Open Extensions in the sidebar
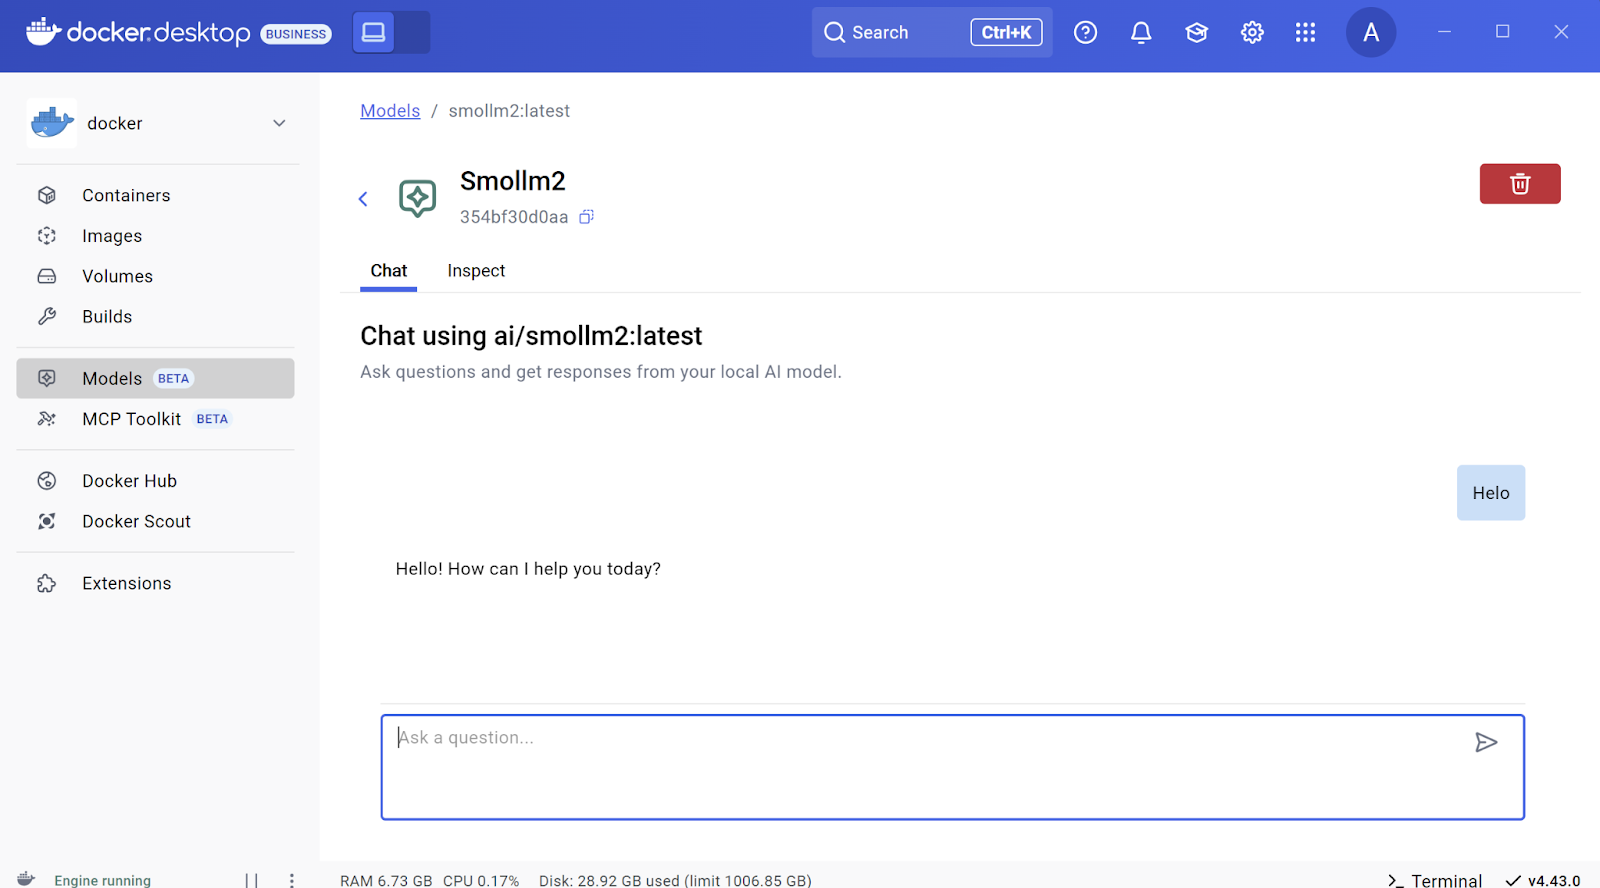The height and width of the screenshot is (888, 1600). [156, 583]
